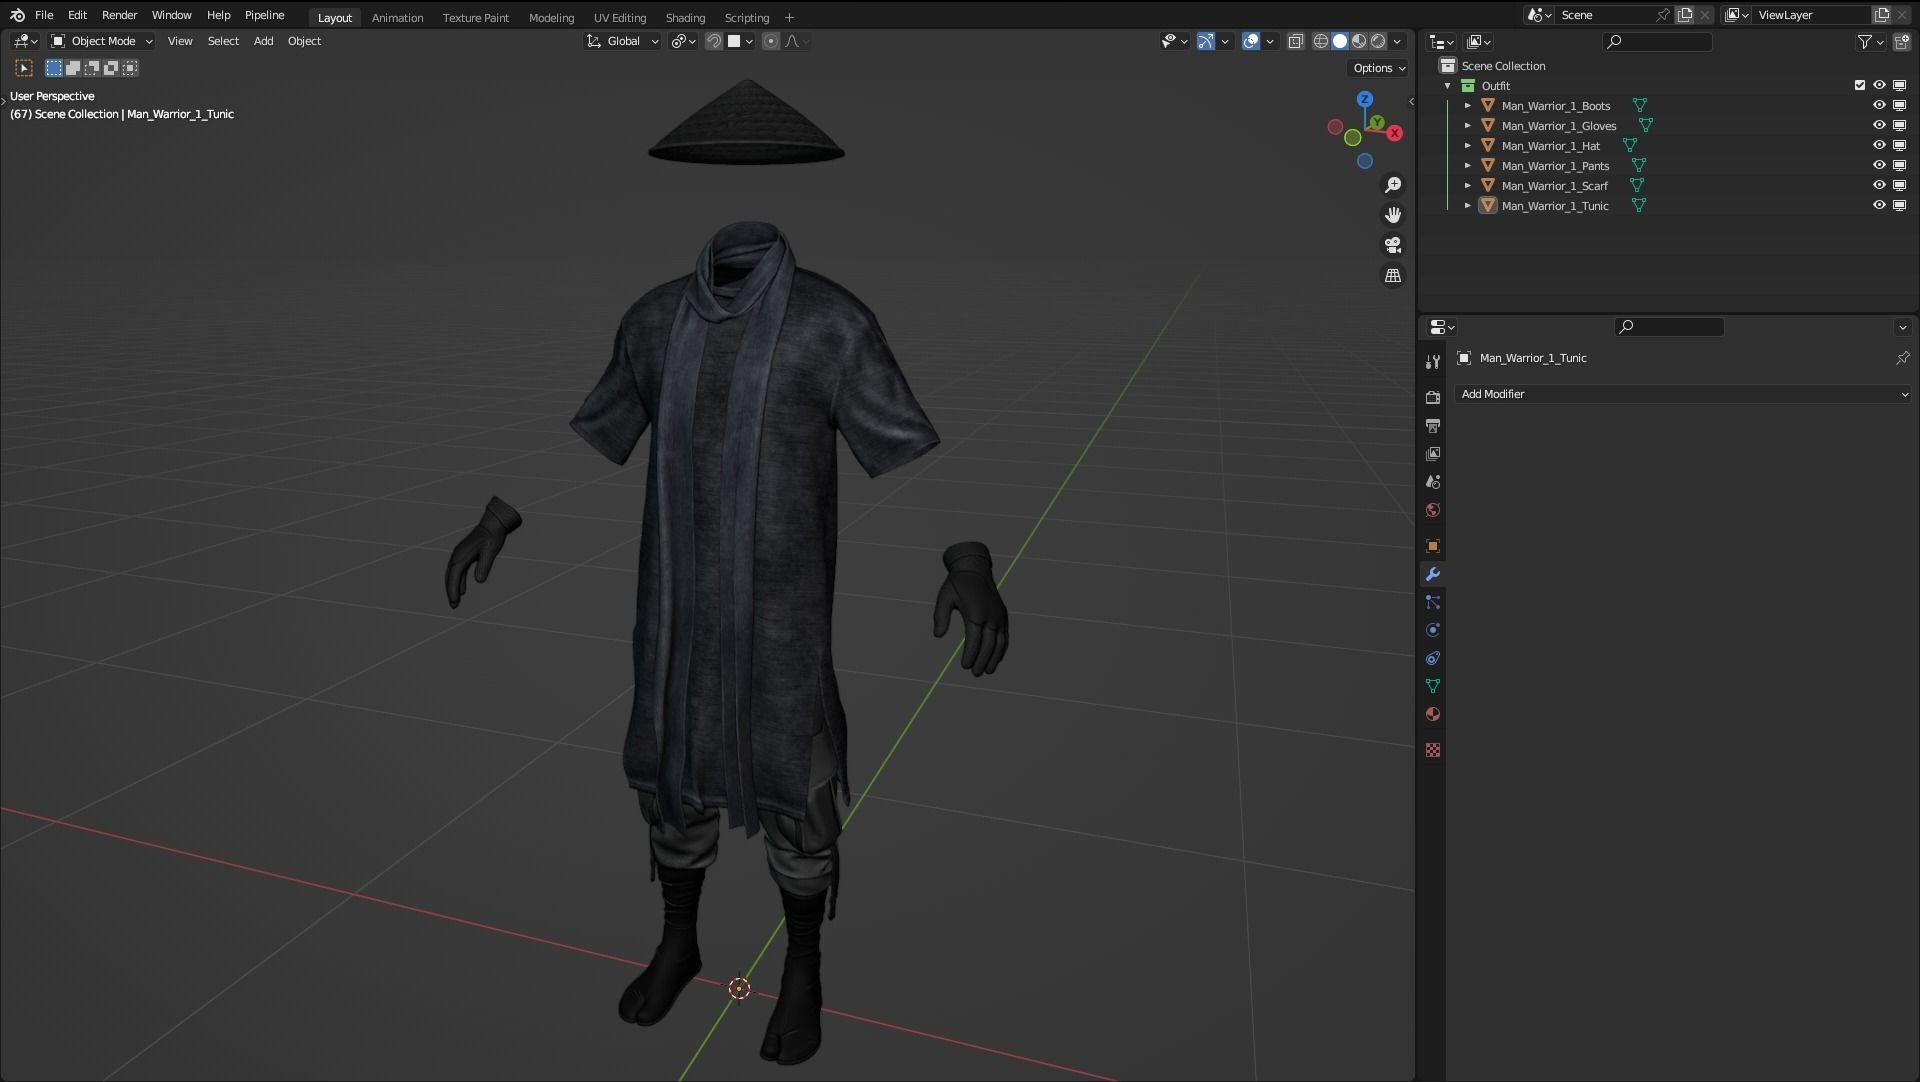Switch to the Shading workspace tab

pos(685,17)
